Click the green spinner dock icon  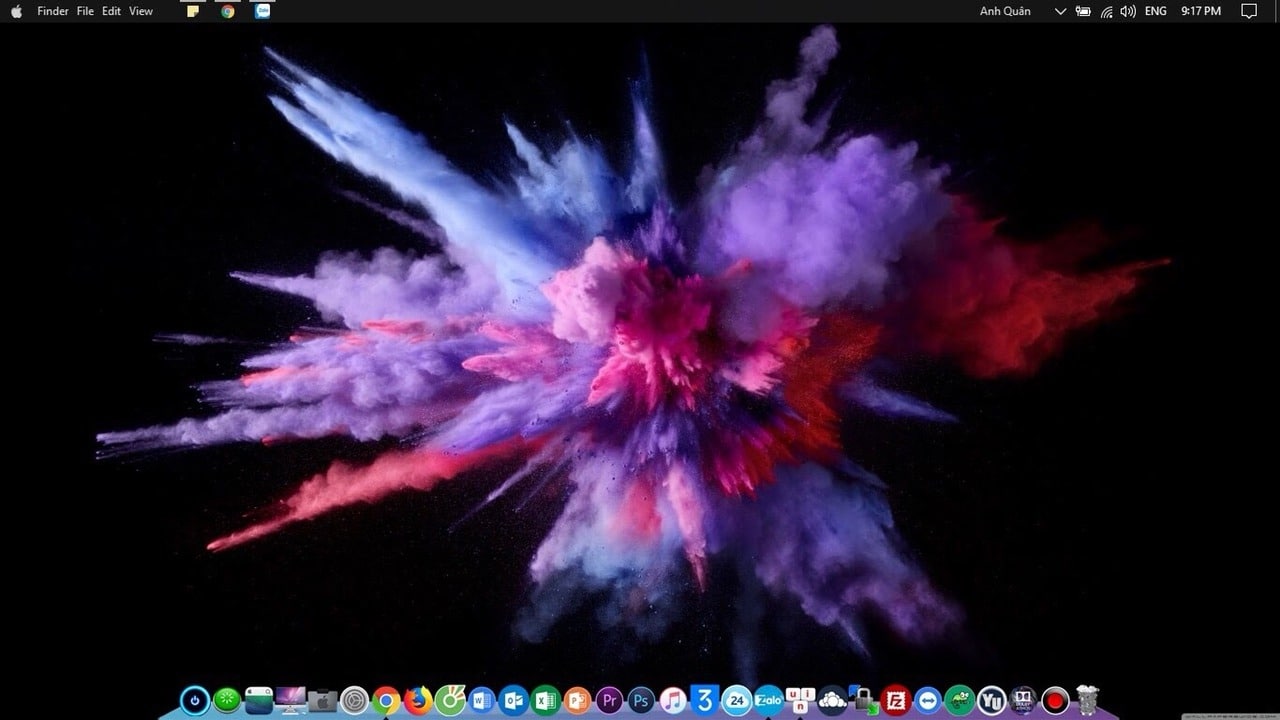click(x=227, y=701)
